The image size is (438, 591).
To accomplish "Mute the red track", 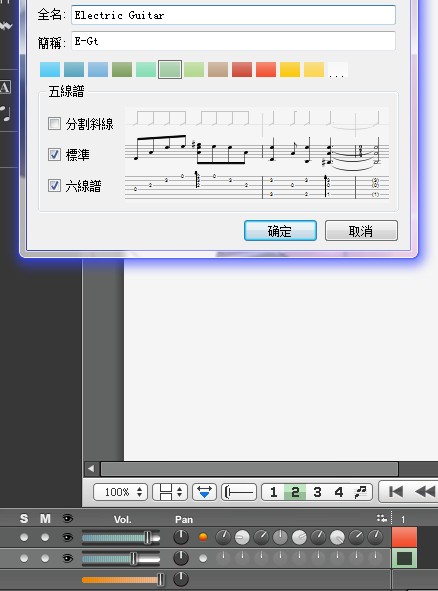I will click(x=45, y=537).
